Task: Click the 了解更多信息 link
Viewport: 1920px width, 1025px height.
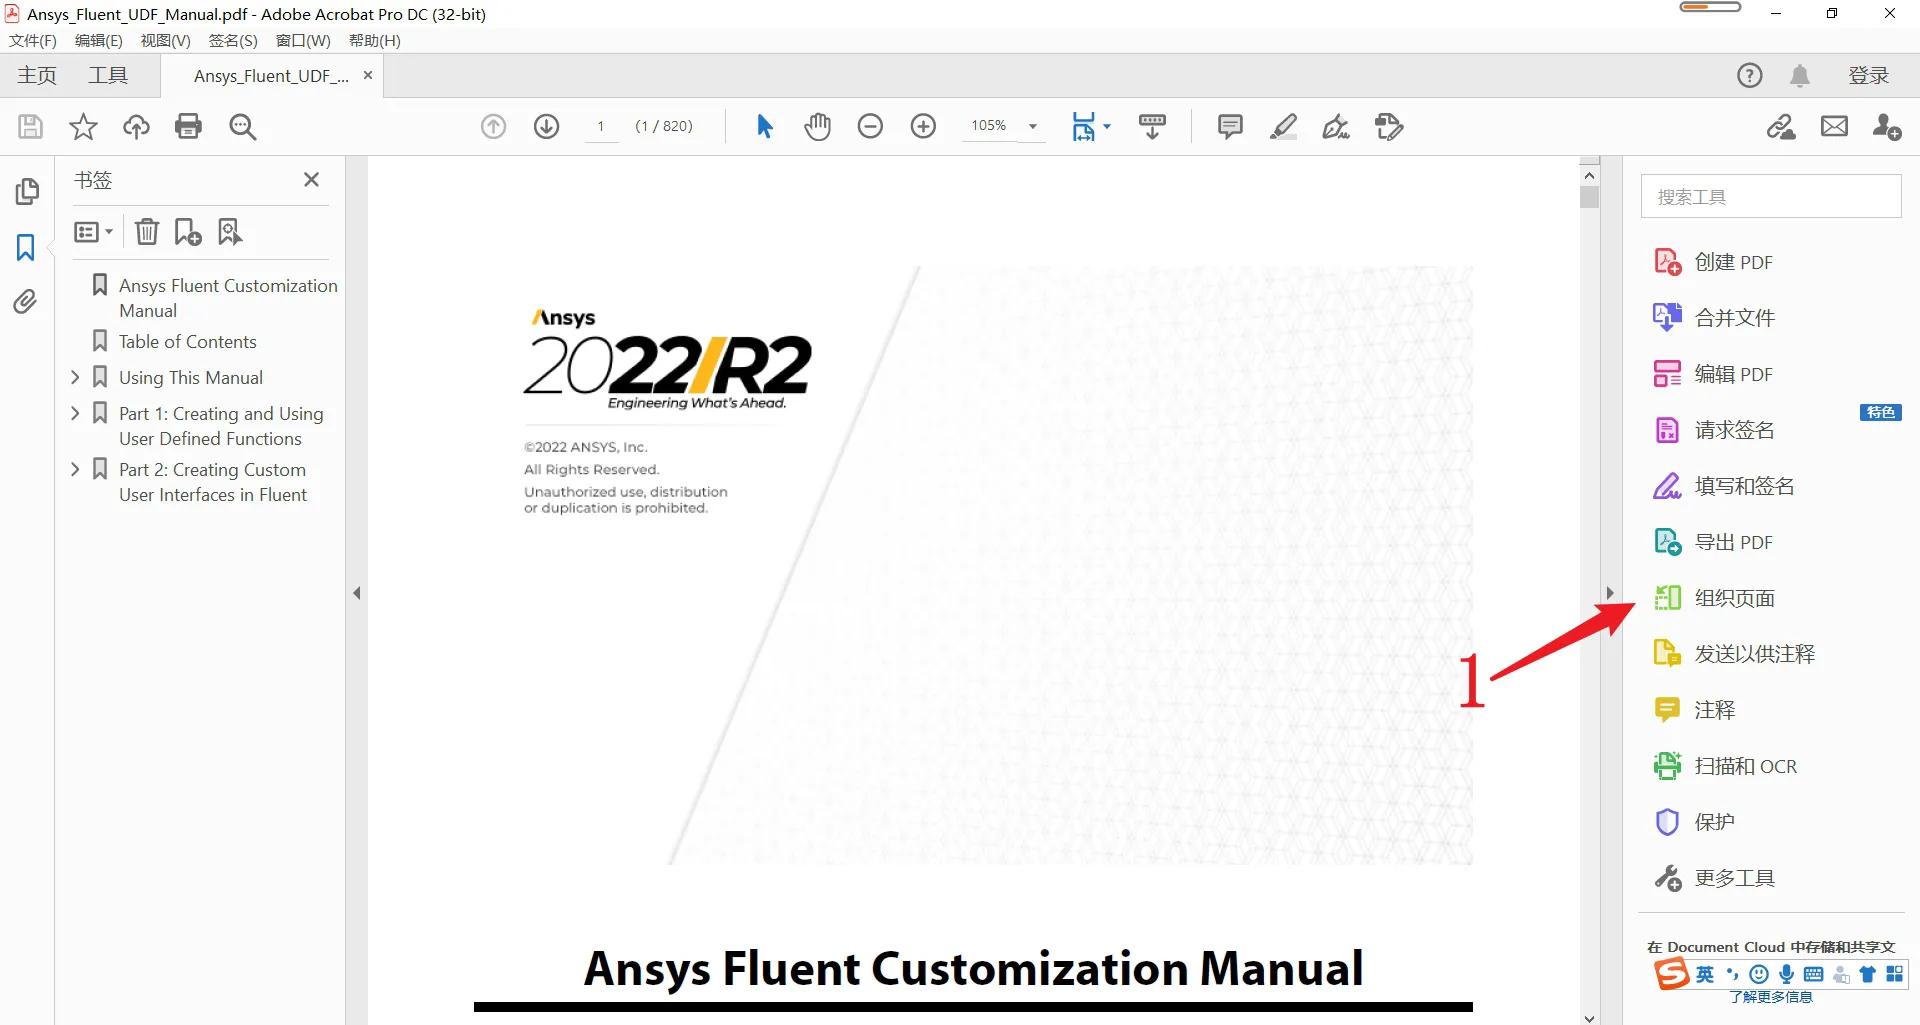Action: [x=1771, y=997]
